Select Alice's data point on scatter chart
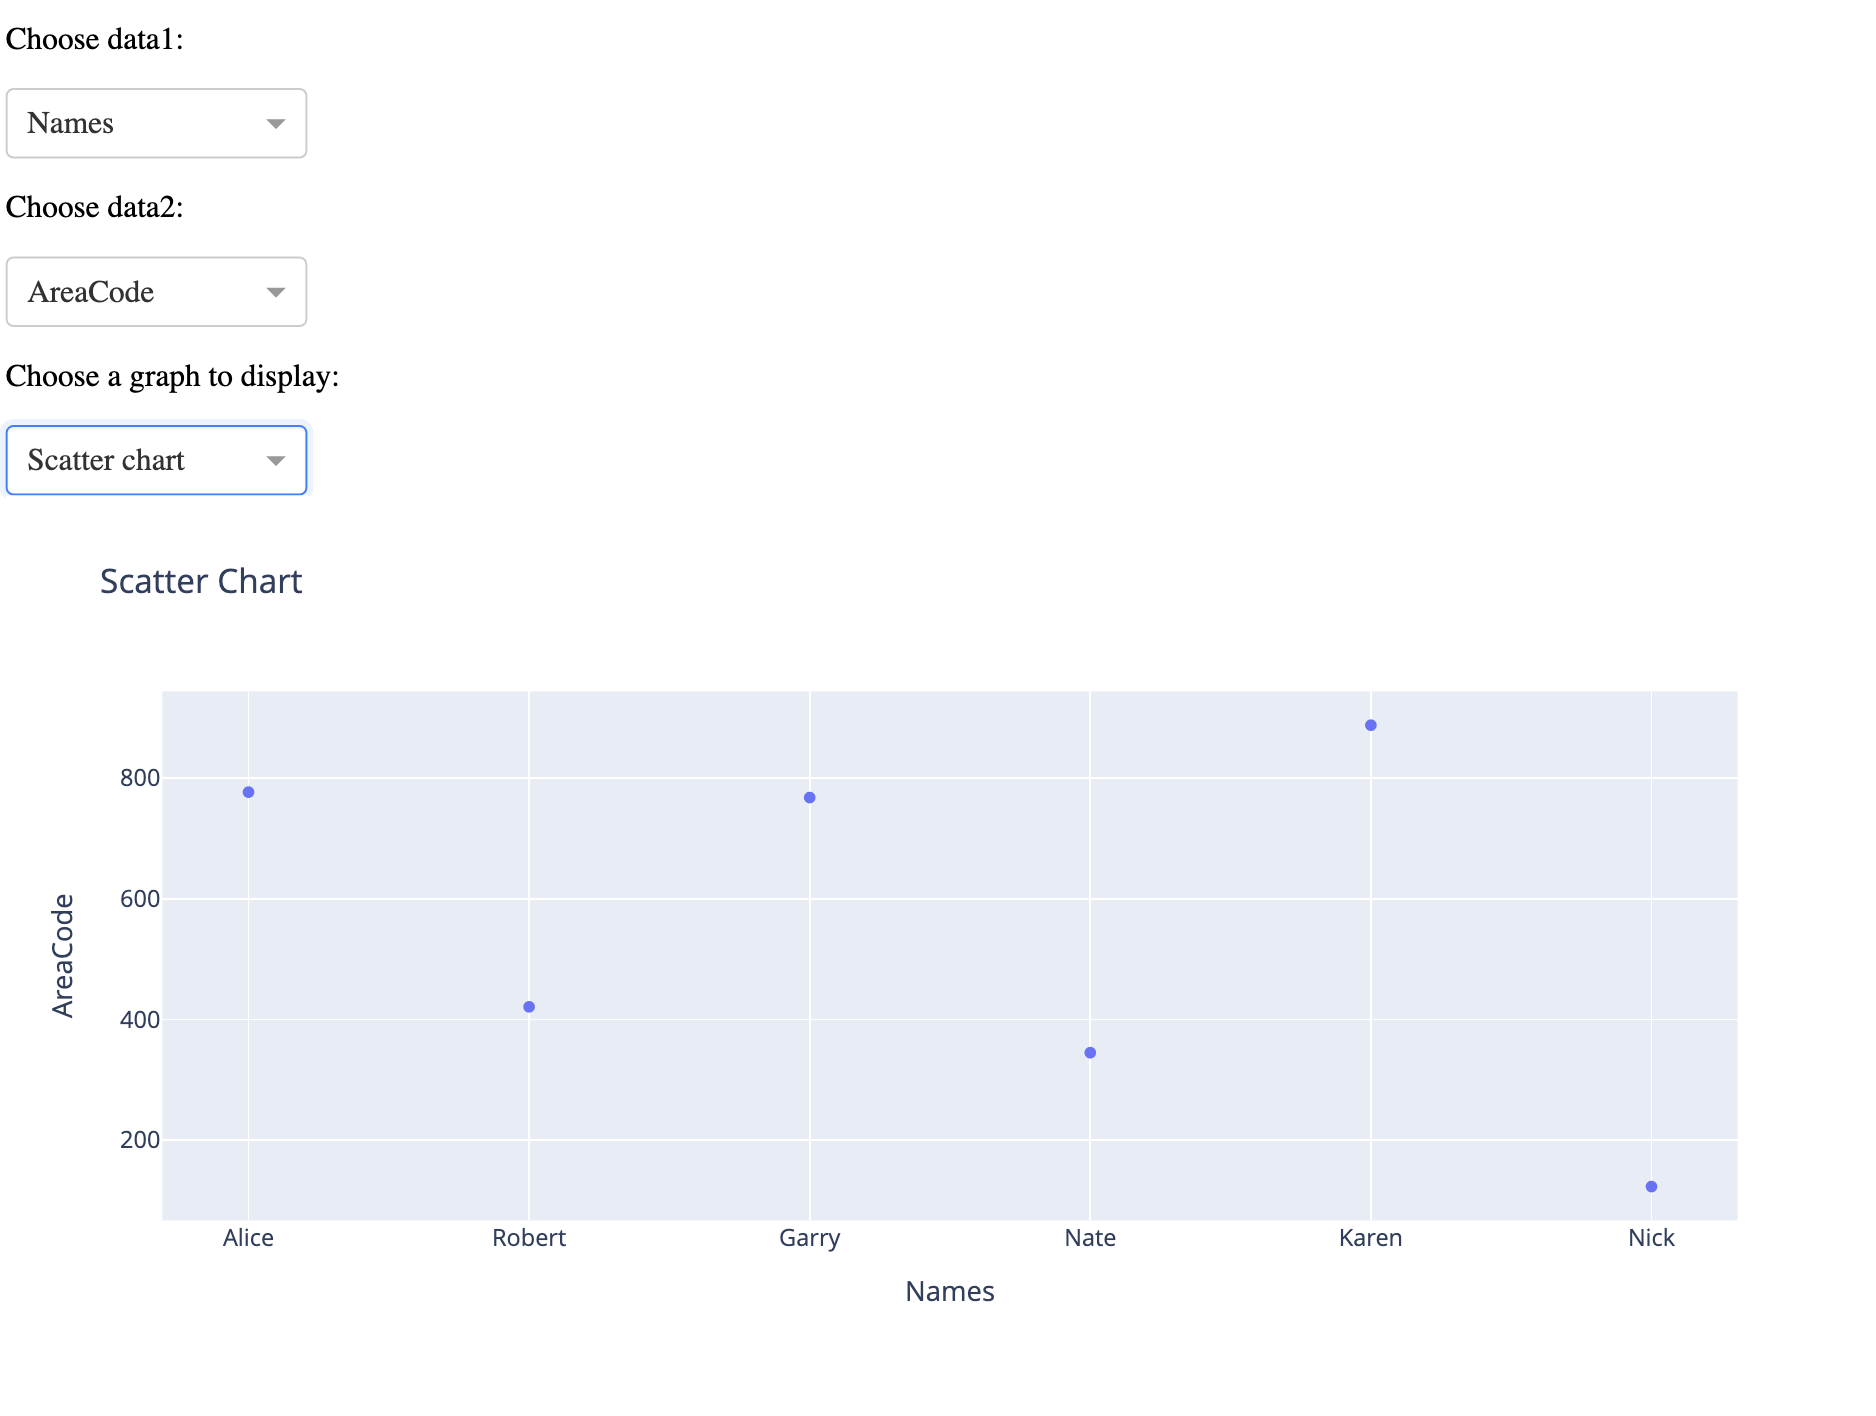The image size is (1876, 1416). [248, 792]
